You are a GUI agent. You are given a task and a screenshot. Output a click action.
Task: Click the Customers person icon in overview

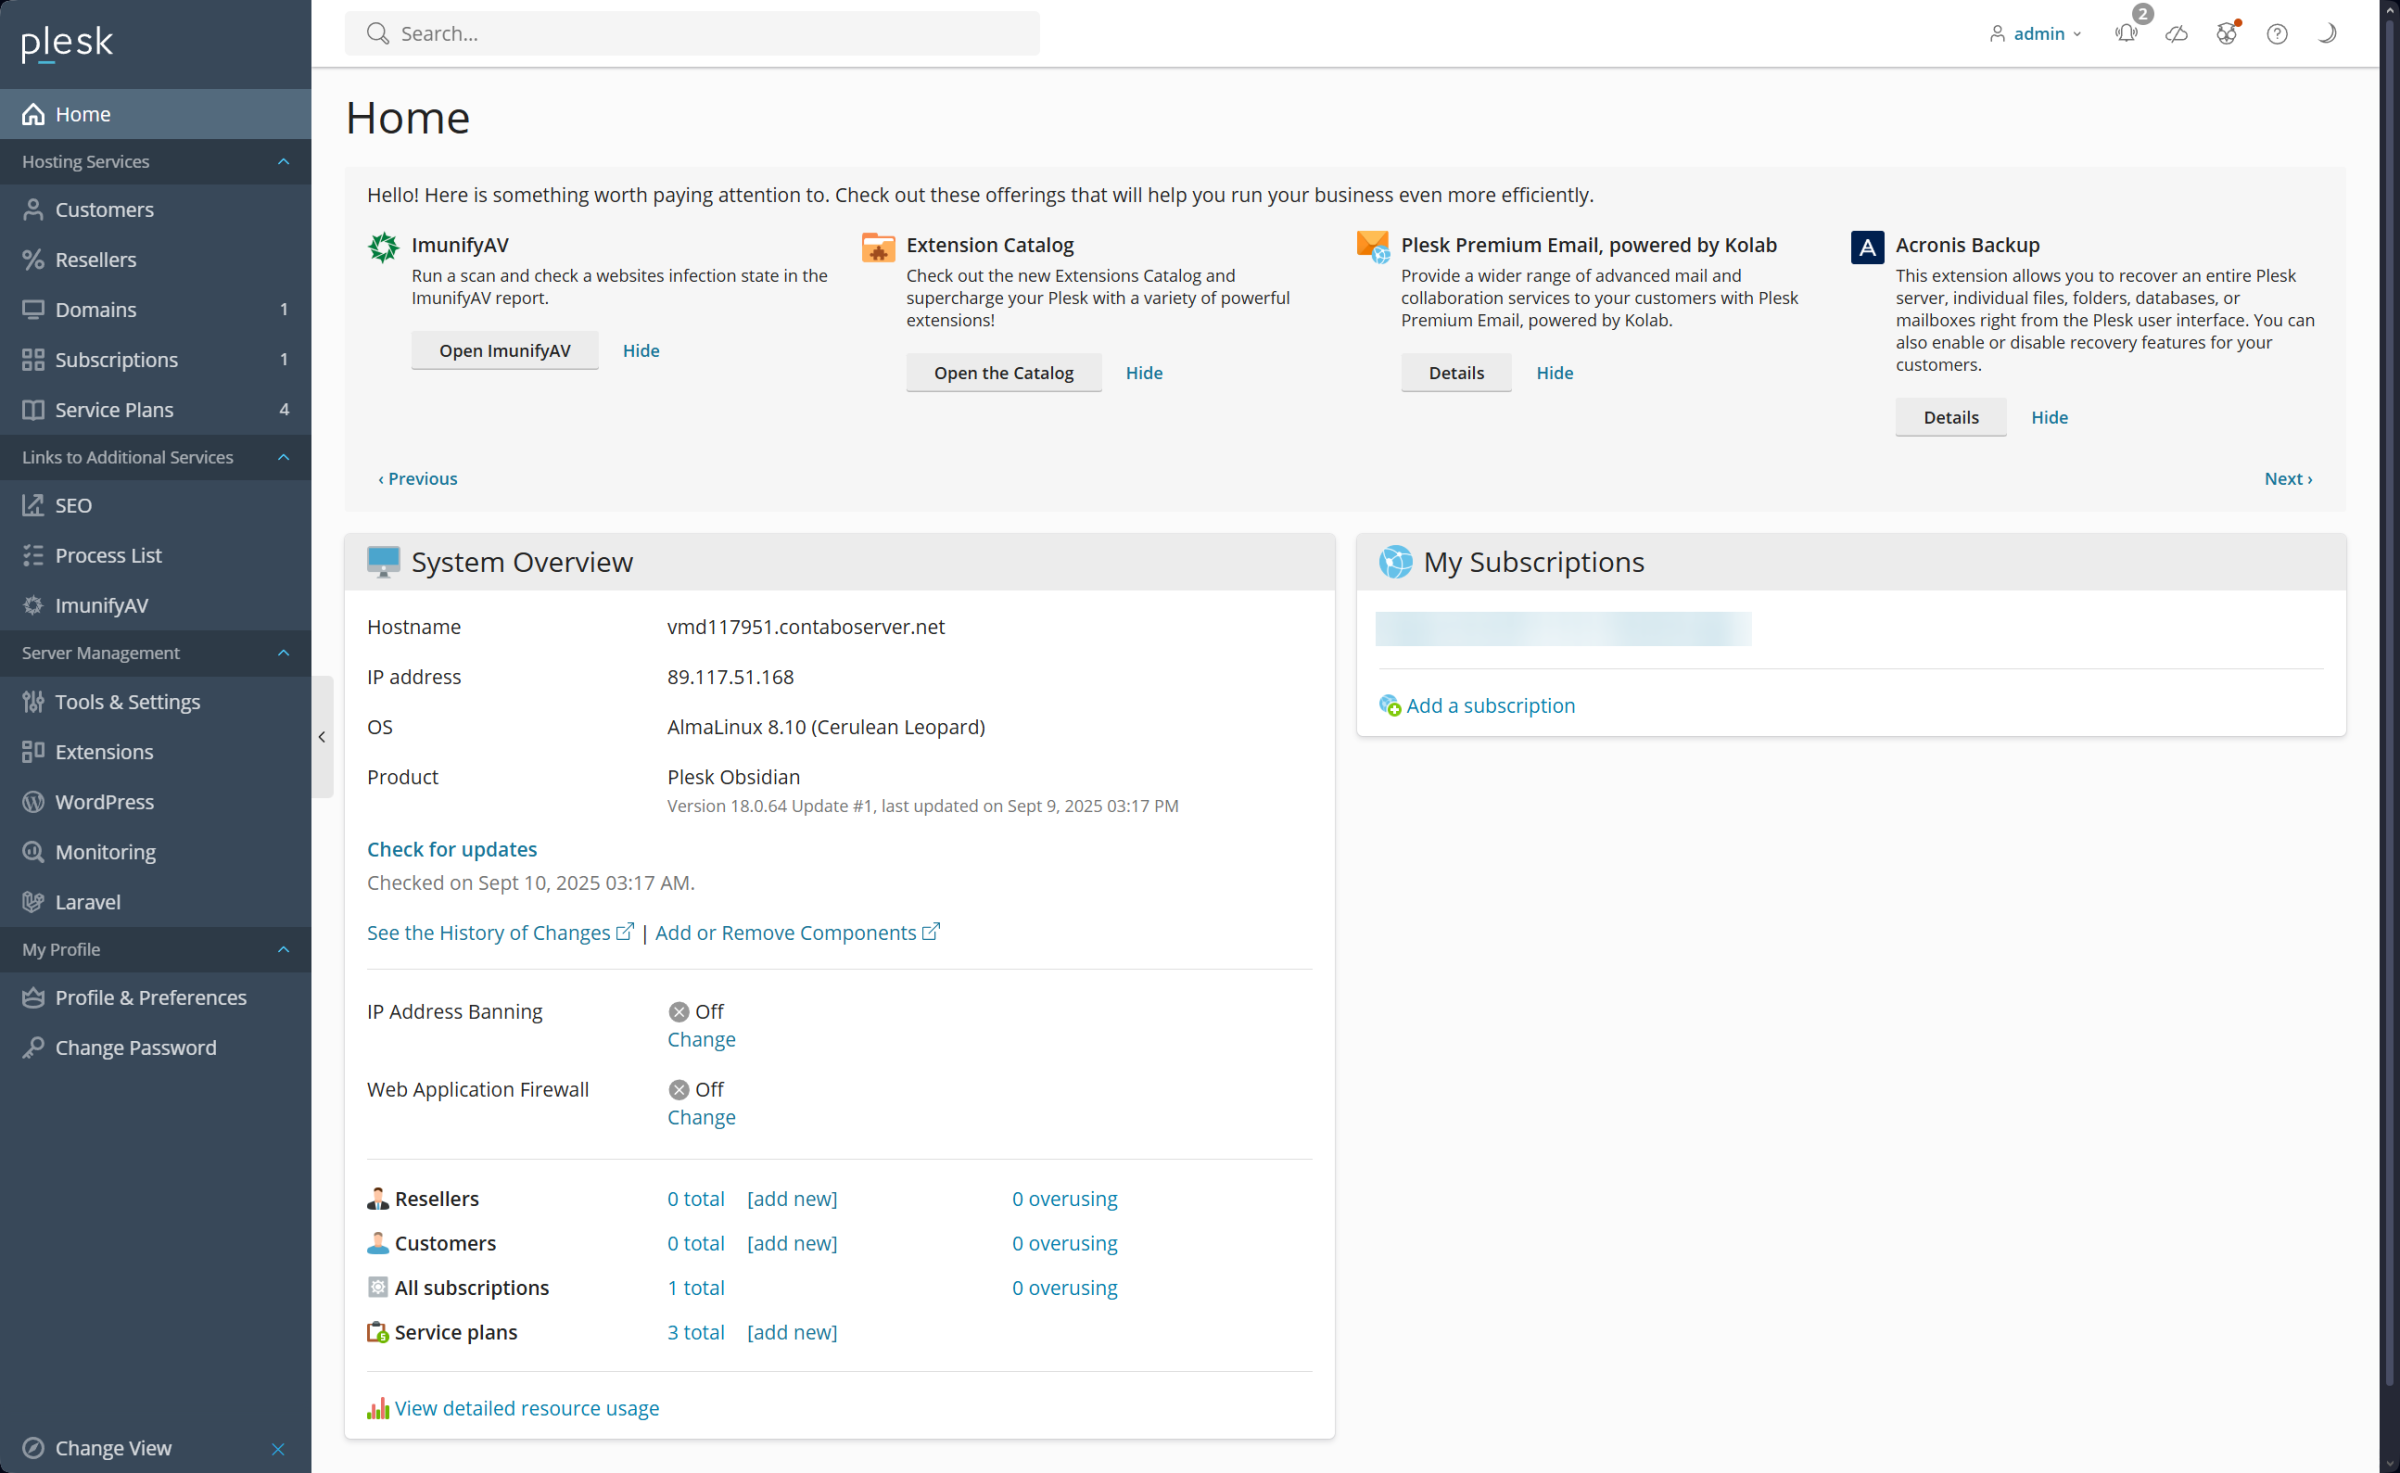tap(377, 1243)
